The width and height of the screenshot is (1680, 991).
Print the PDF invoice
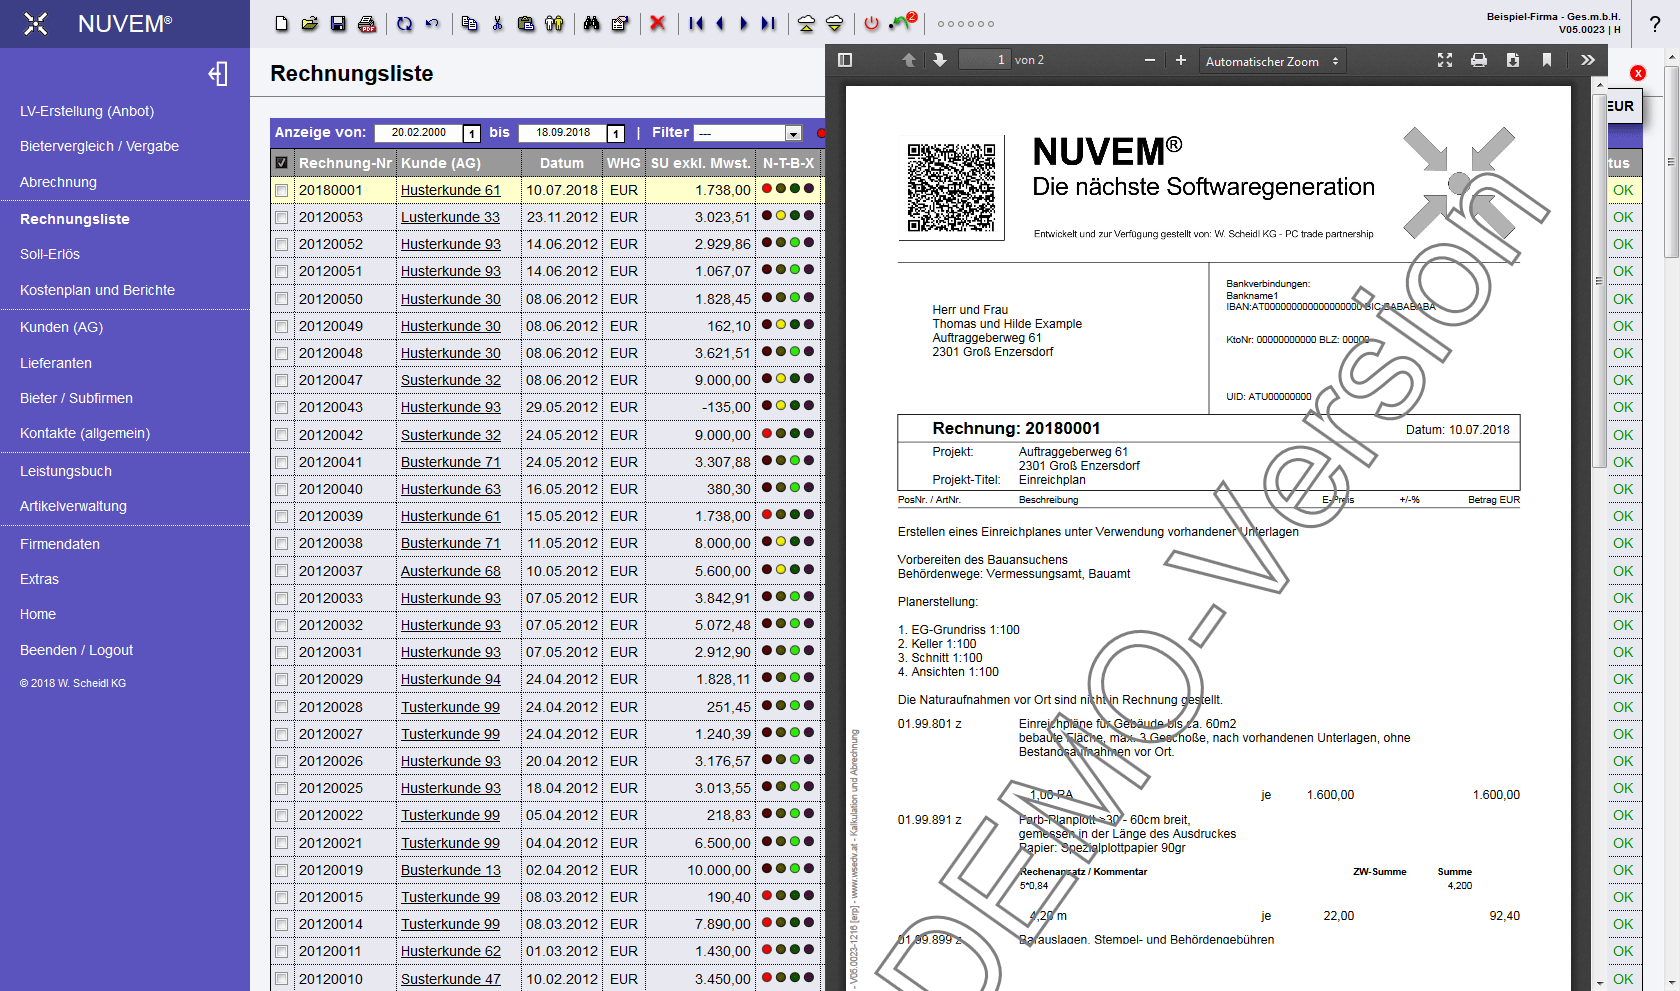coord(1479,60)
